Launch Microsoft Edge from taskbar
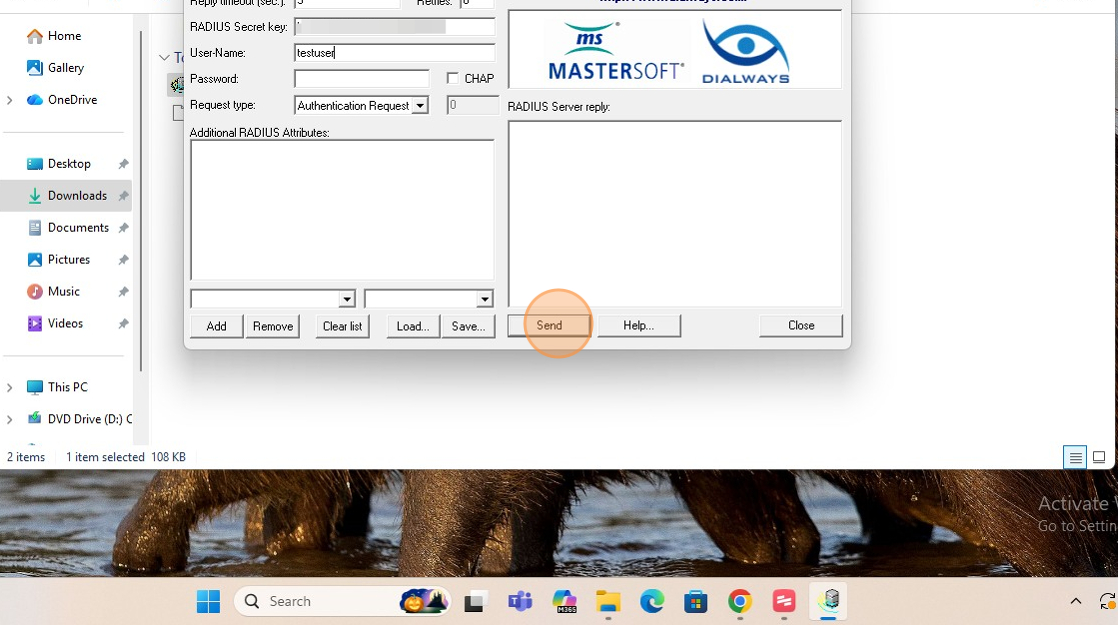 click(x=652, y=601)
